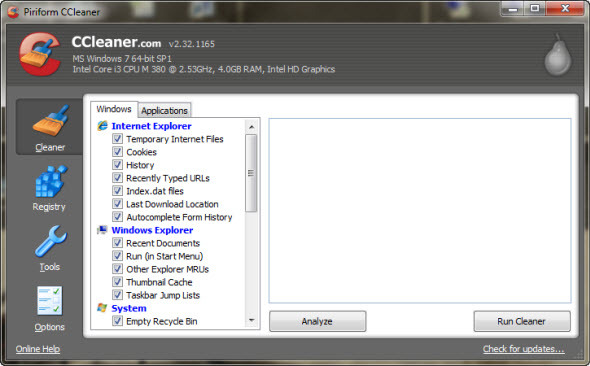The image size is (590, 366).
Task: Uncheck Thumbnail Cache option
Action: tap(117, 282)
